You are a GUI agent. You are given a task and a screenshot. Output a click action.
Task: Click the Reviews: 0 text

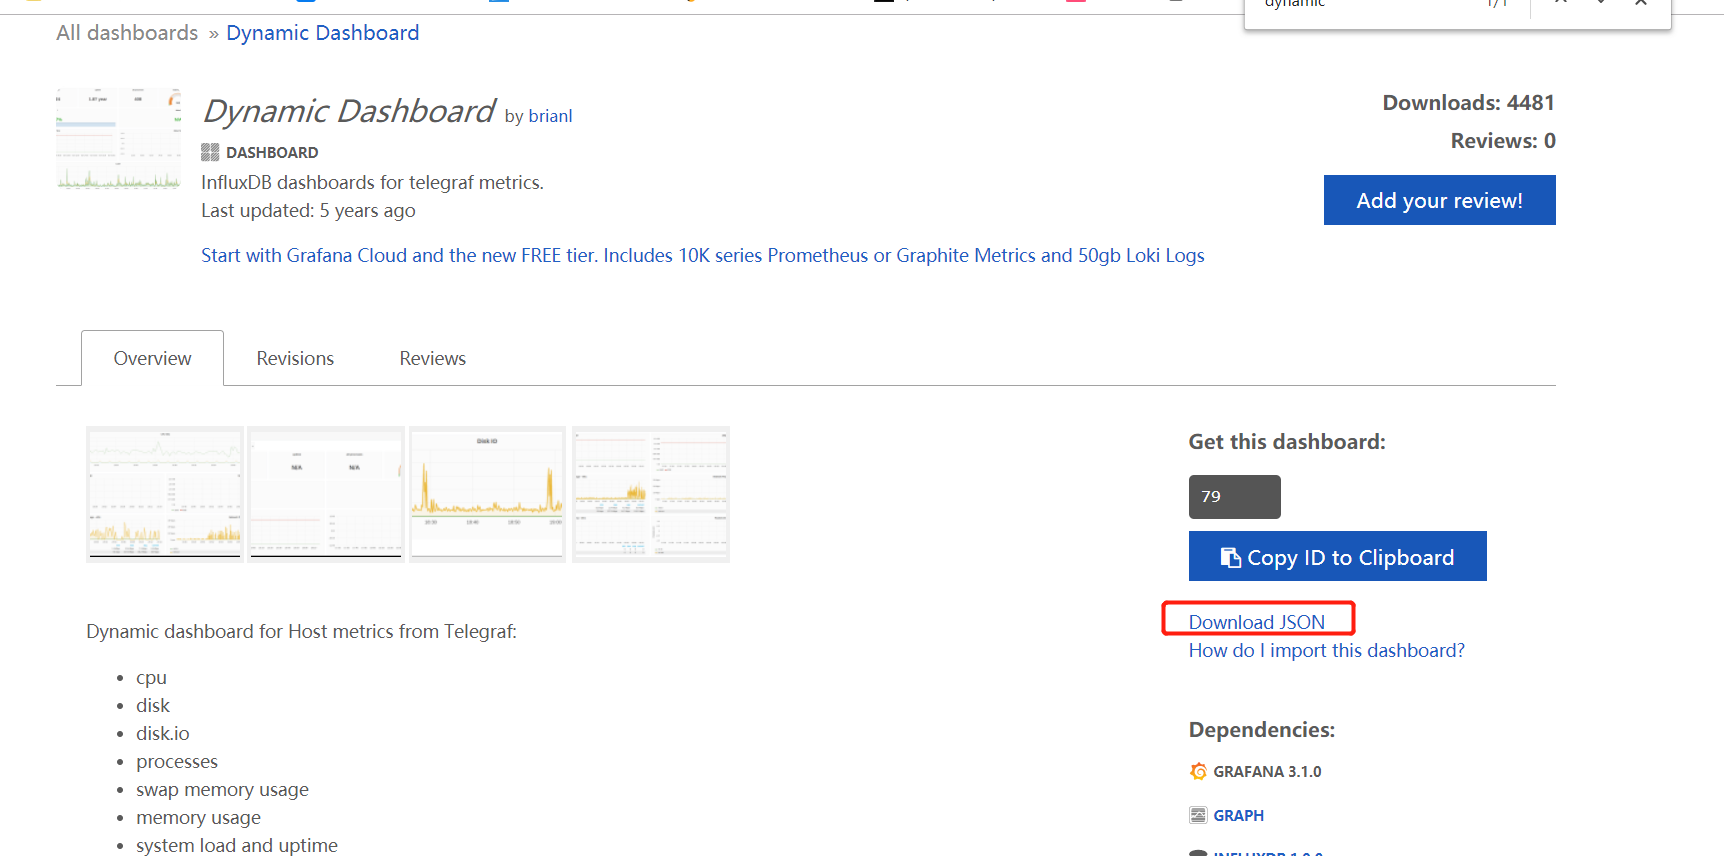coord(1503,141)
